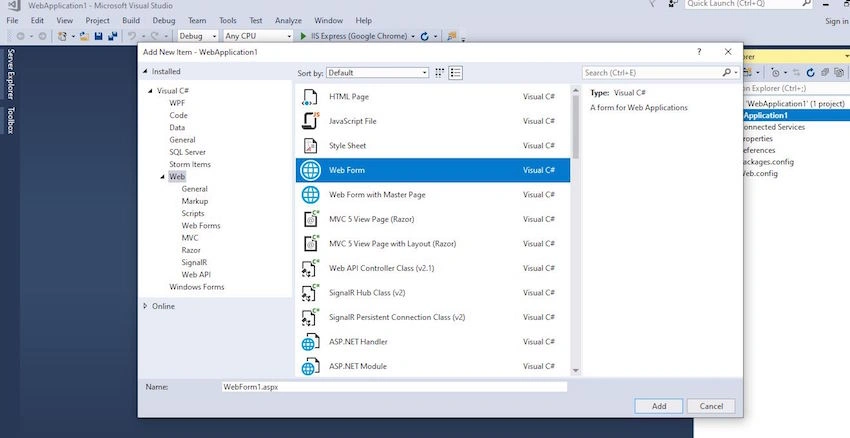Click the Quick Launch search magnifier icon
Viewport: 850px width, 438px height.
coord(807,4)
